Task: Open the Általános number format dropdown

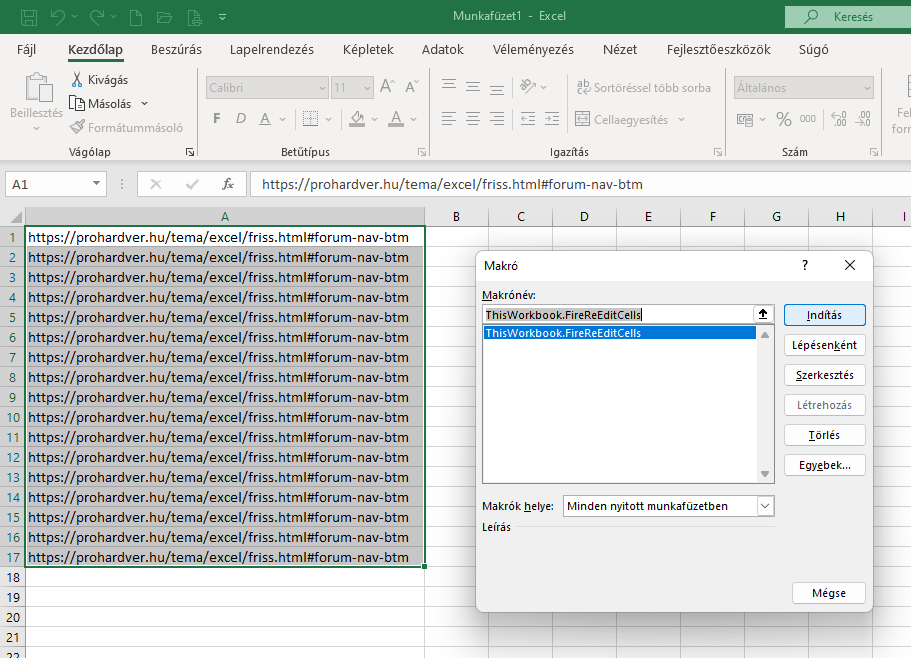Action: point(867,88)
